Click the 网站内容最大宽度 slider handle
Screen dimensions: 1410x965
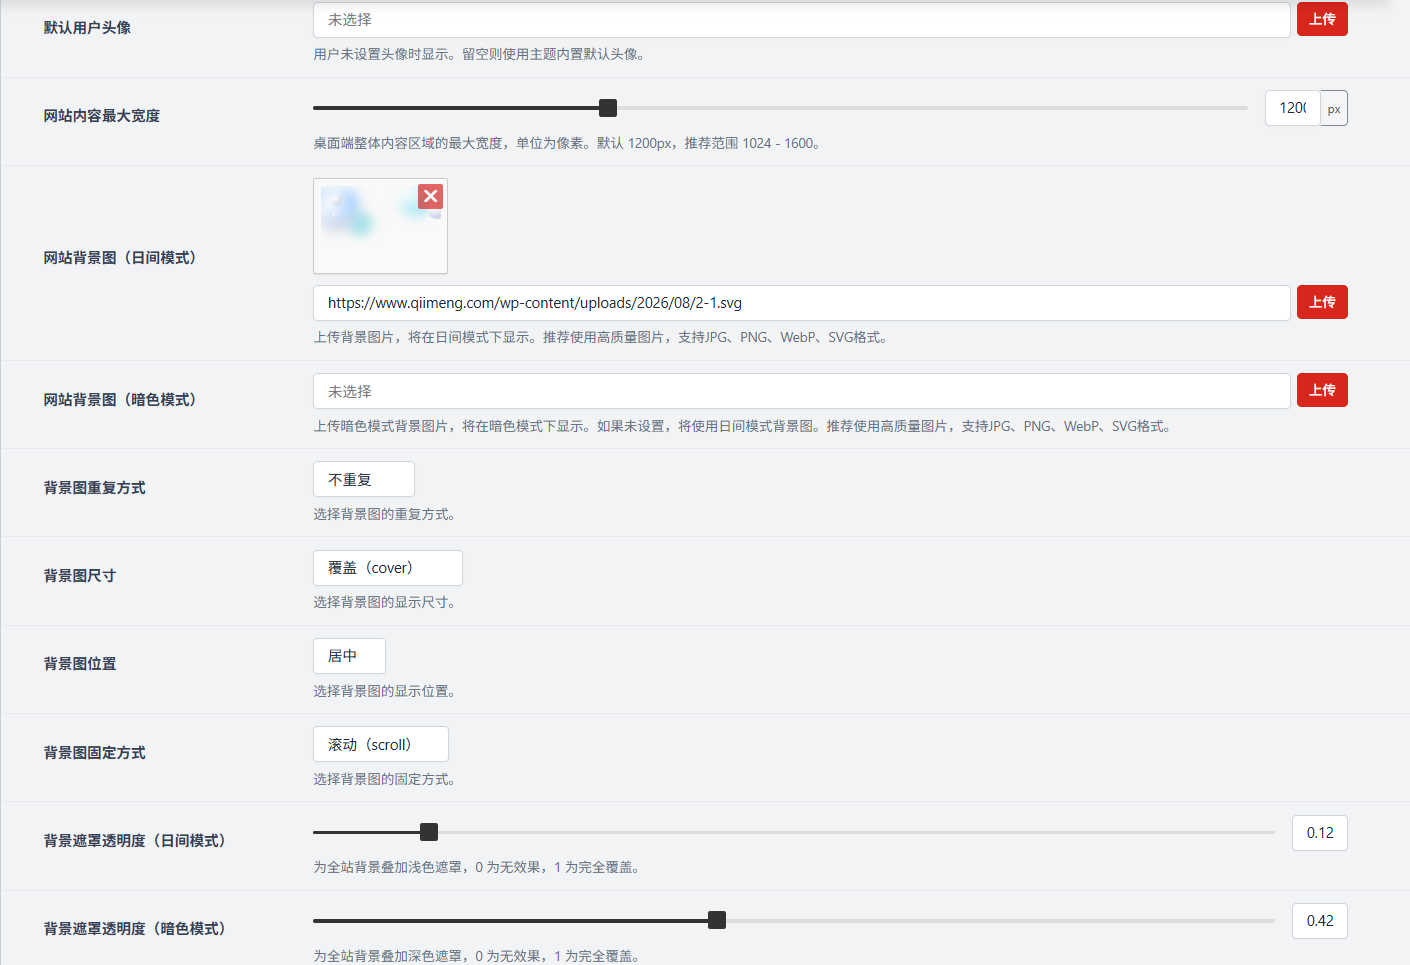608,108
